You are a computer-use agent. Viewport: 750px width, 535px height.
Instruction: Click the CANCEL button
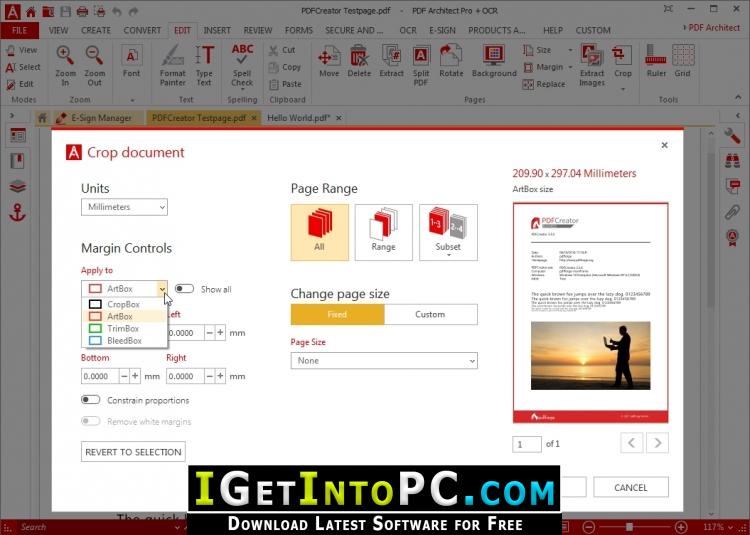(631, 487)
